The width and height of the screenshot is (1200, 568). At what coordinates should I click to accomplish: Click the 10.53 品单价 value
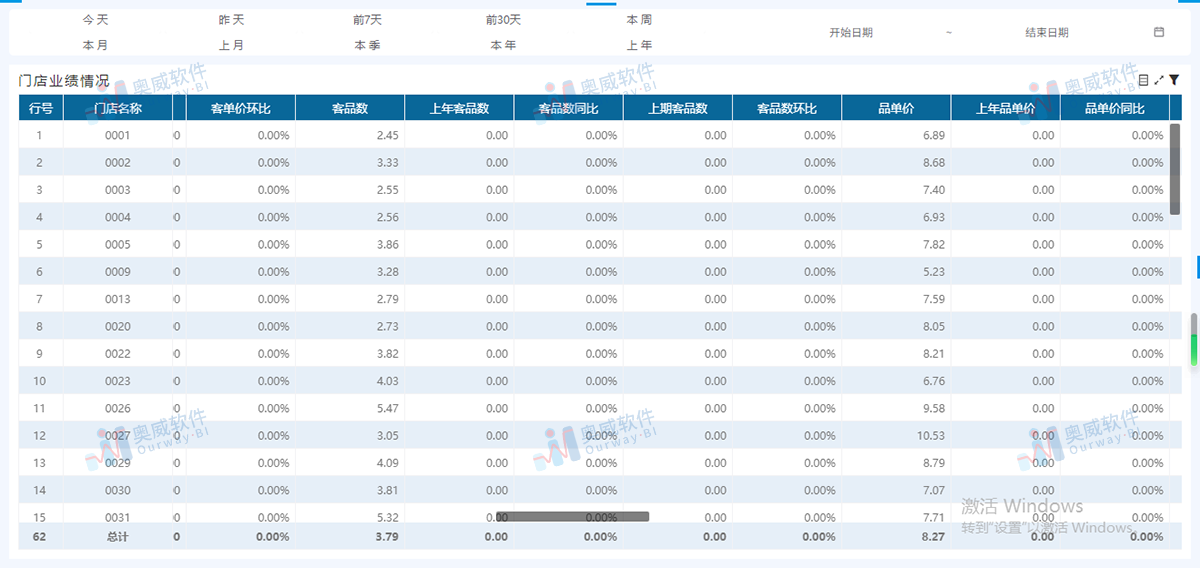[931, 435]
